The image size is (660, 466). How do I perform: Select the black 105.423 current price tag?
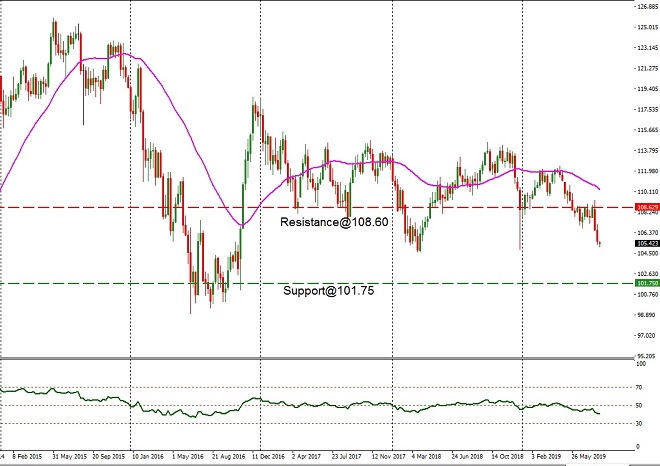coord(647,243)
